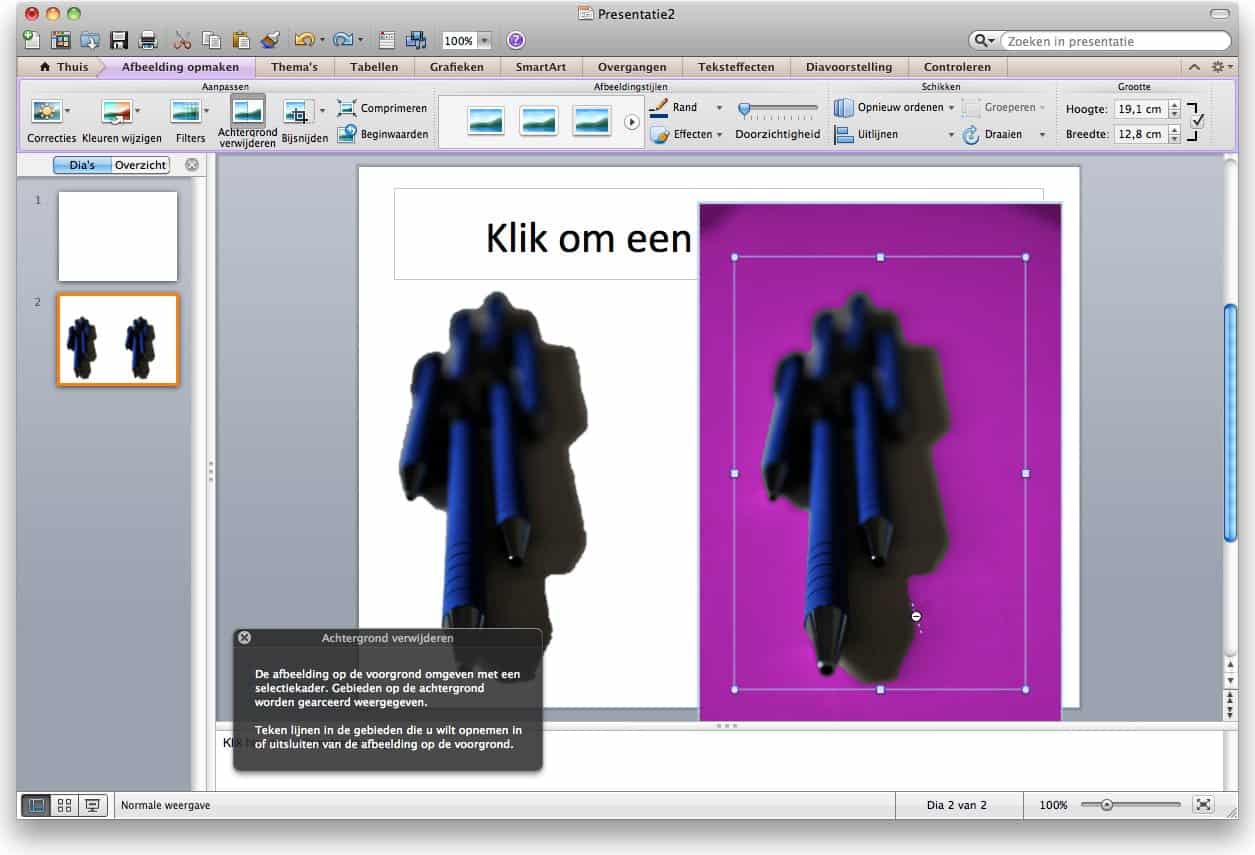Show more picture styles with round arrow
The width and height of the screenshot is (1255, 855).
pos(632,122)
